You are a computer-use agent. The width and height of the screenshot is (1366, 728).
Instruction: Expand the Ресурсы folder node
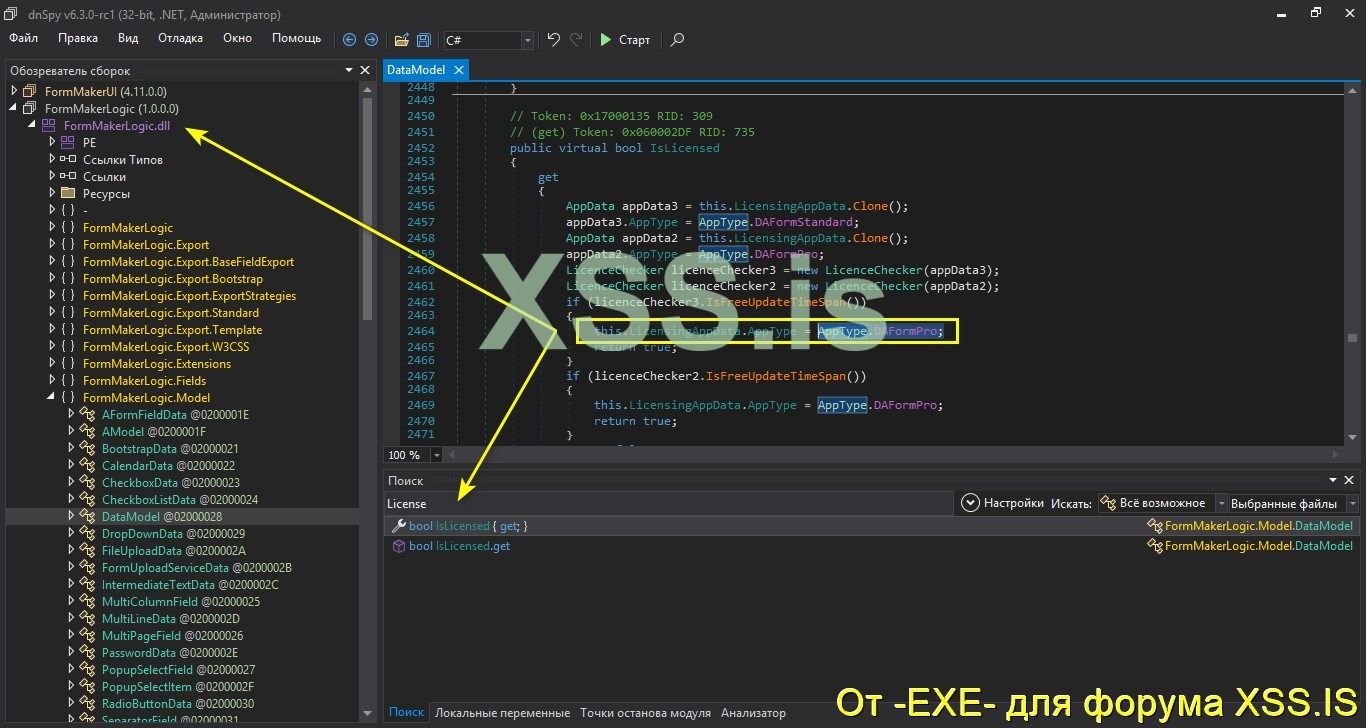[x=52, y=193]
